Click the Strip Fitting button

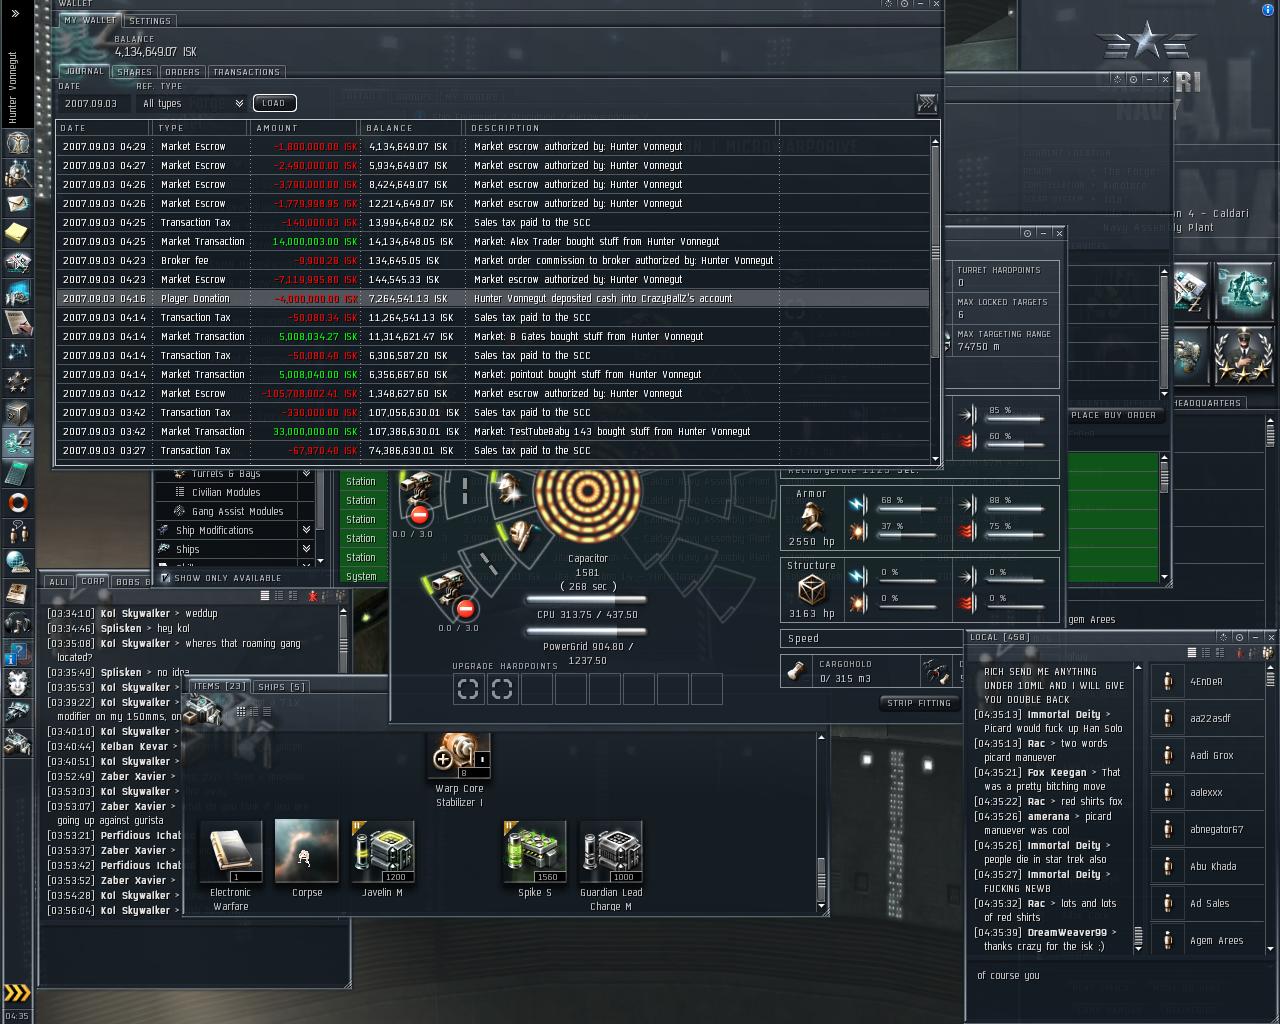coord(919,703)
